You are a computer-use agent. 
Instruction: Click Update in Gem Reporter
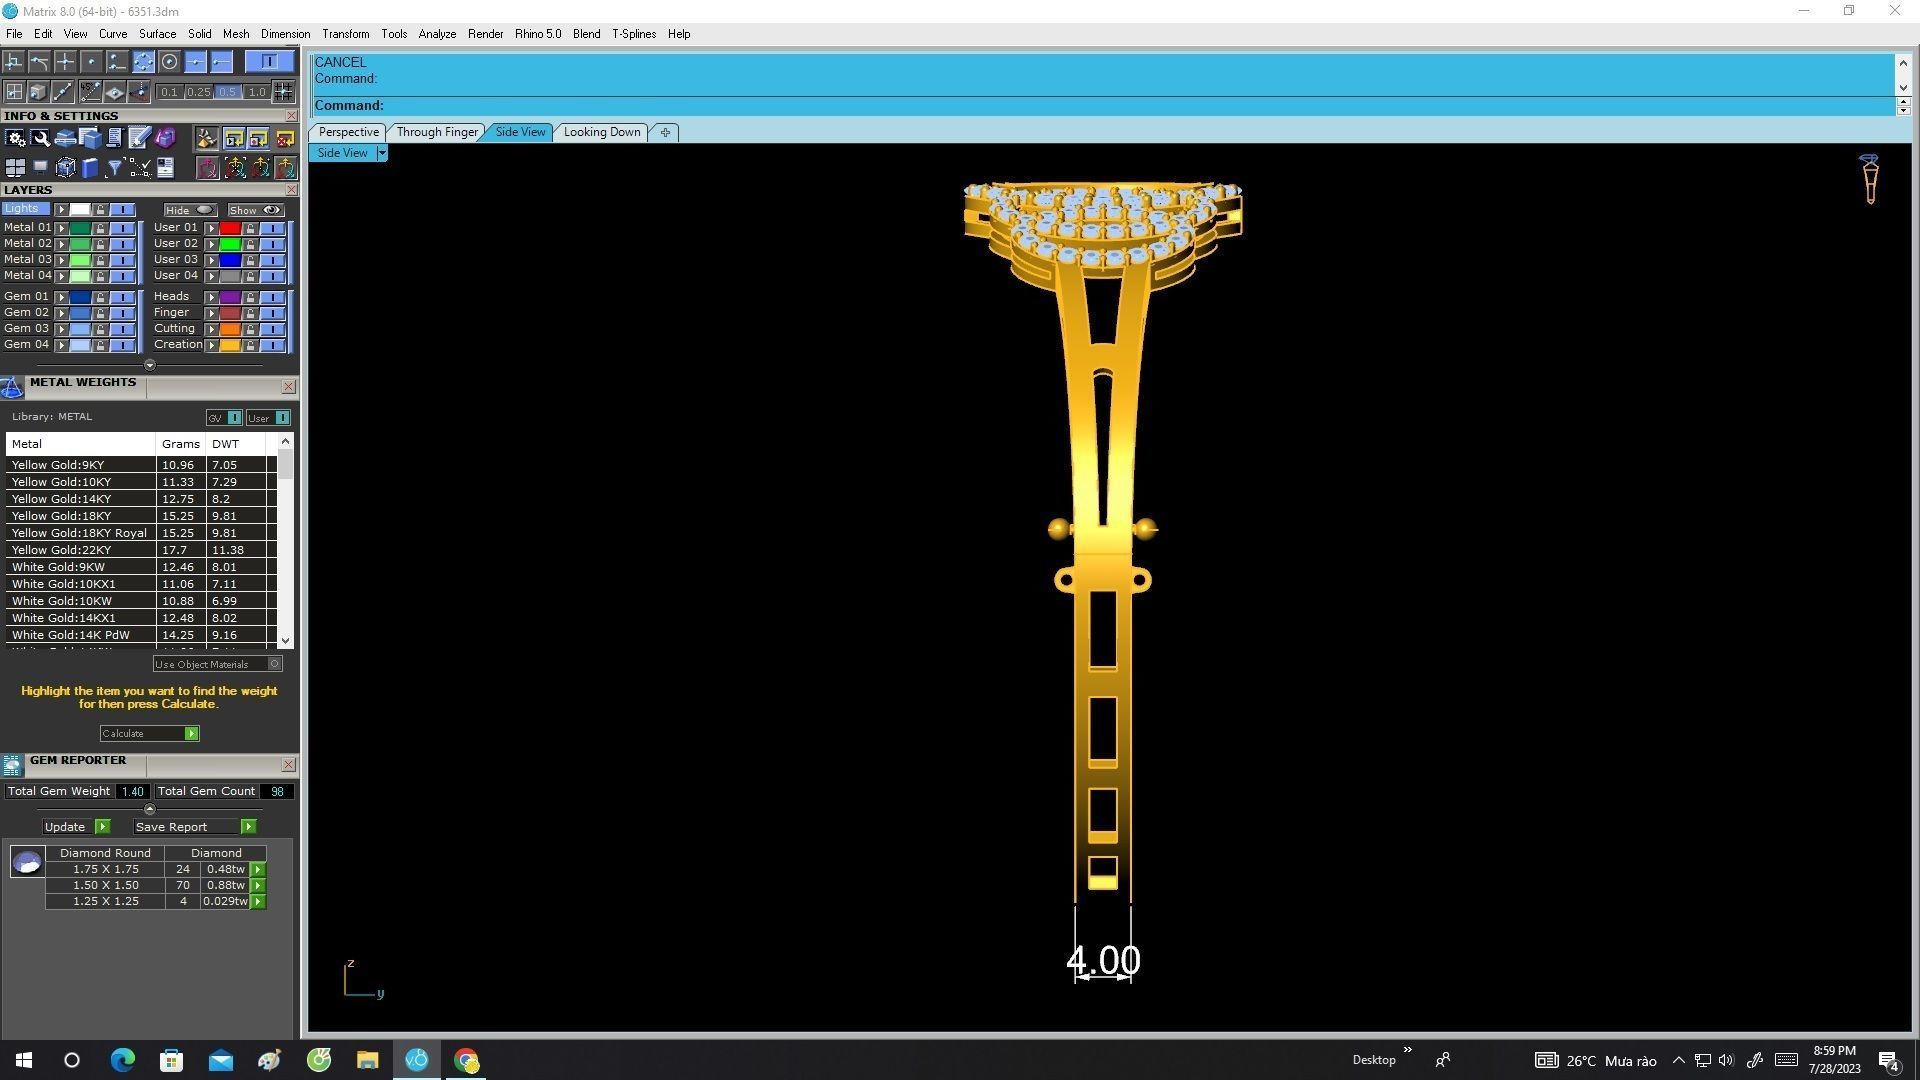tap(77, 827)
